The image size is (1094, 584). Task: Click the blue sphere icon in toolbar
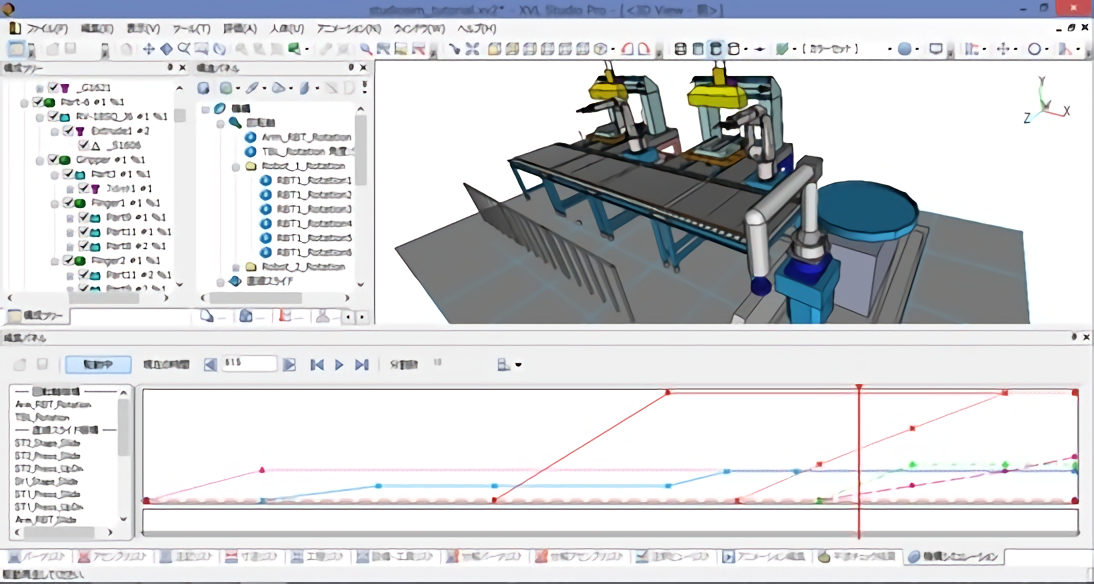pos(904,49)
